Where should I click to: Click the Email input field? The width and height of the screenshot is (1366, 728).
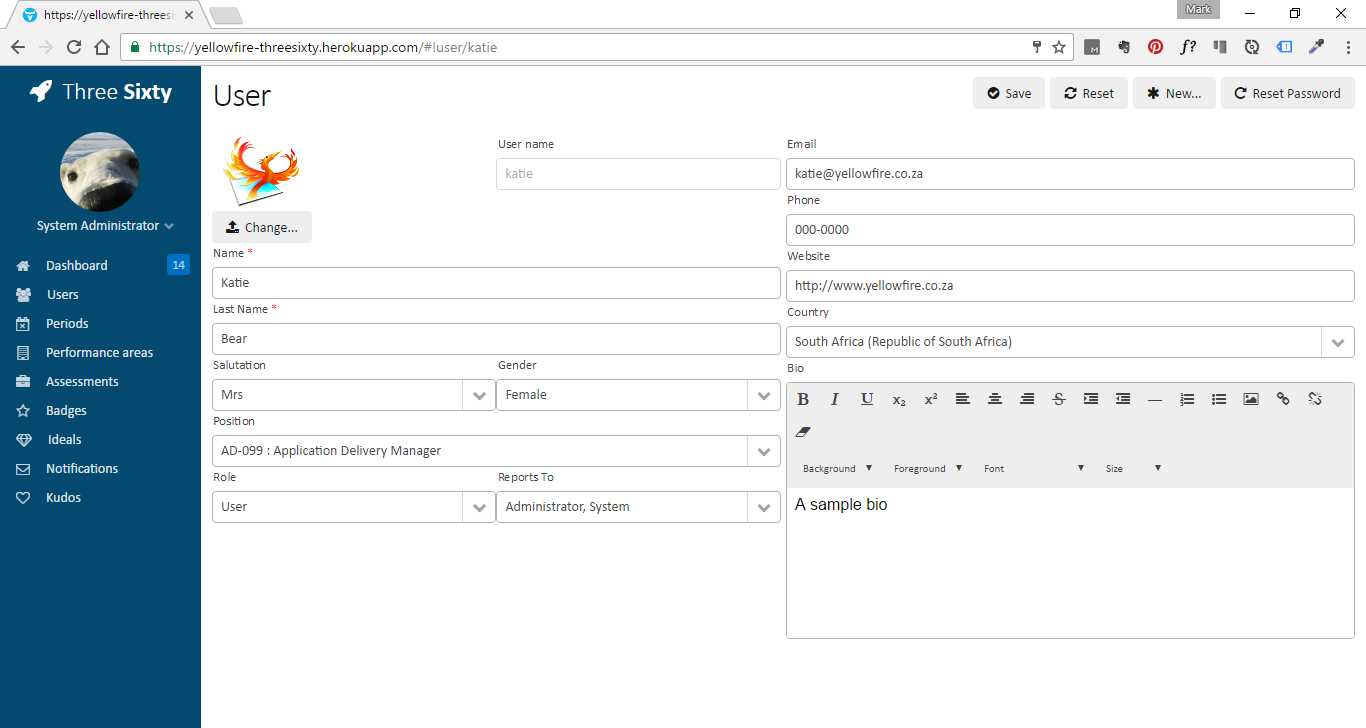(x=1070, y=174)
